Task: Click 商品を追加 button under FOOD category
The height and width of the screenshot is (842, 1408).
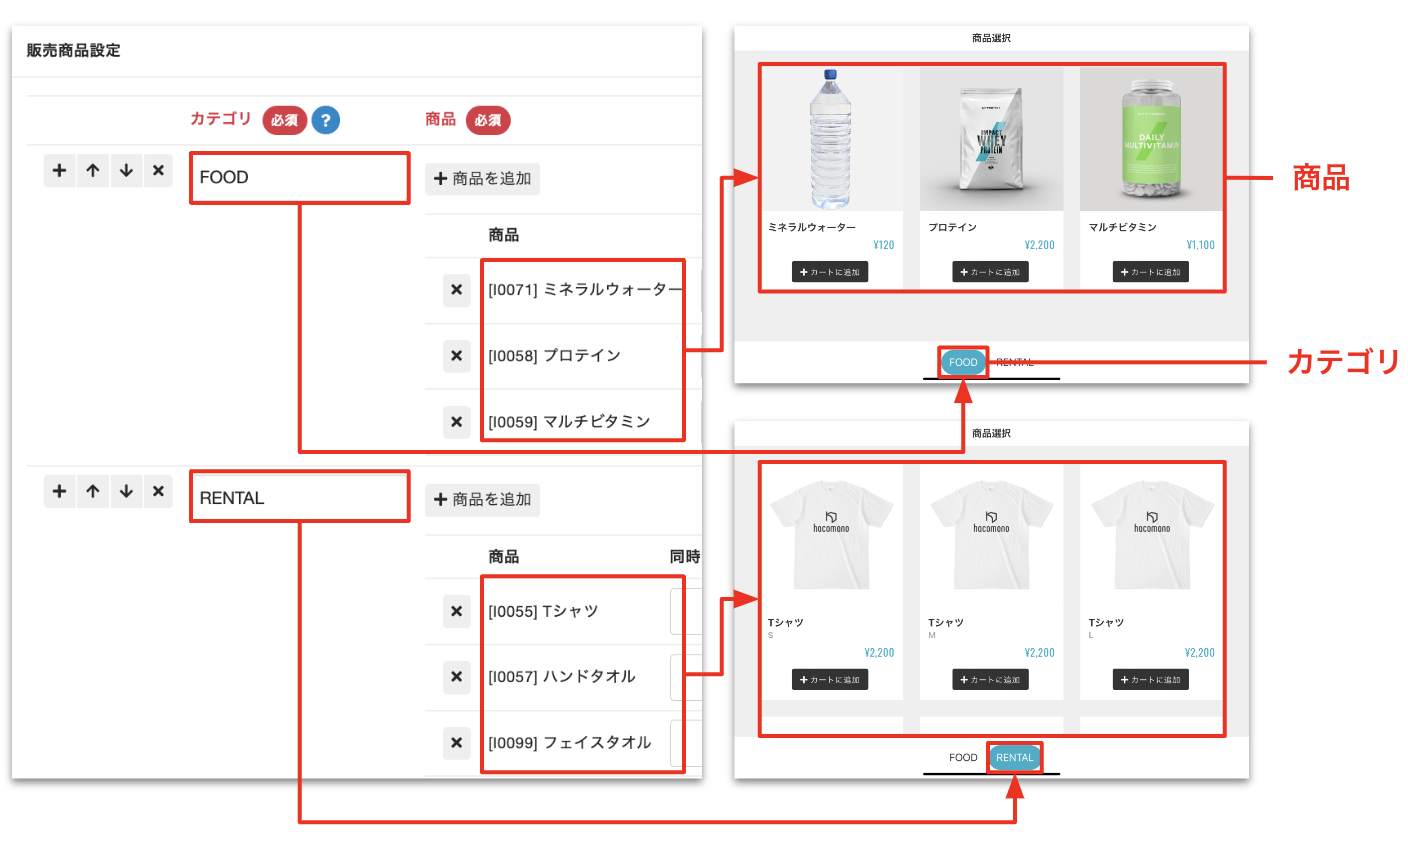Action: tap(482, 179)
